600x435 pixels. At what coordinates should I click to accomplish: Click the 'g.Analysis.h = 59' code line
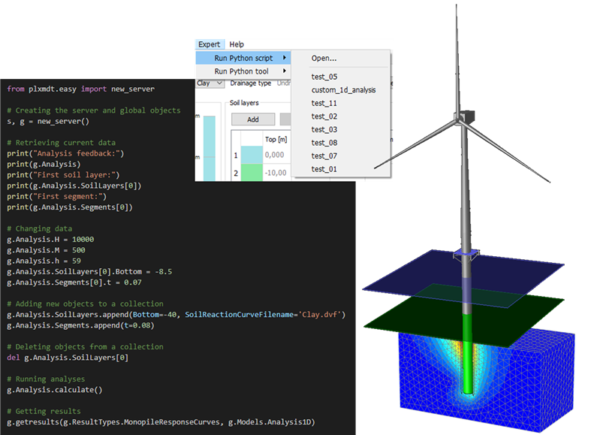coord(44,261)
